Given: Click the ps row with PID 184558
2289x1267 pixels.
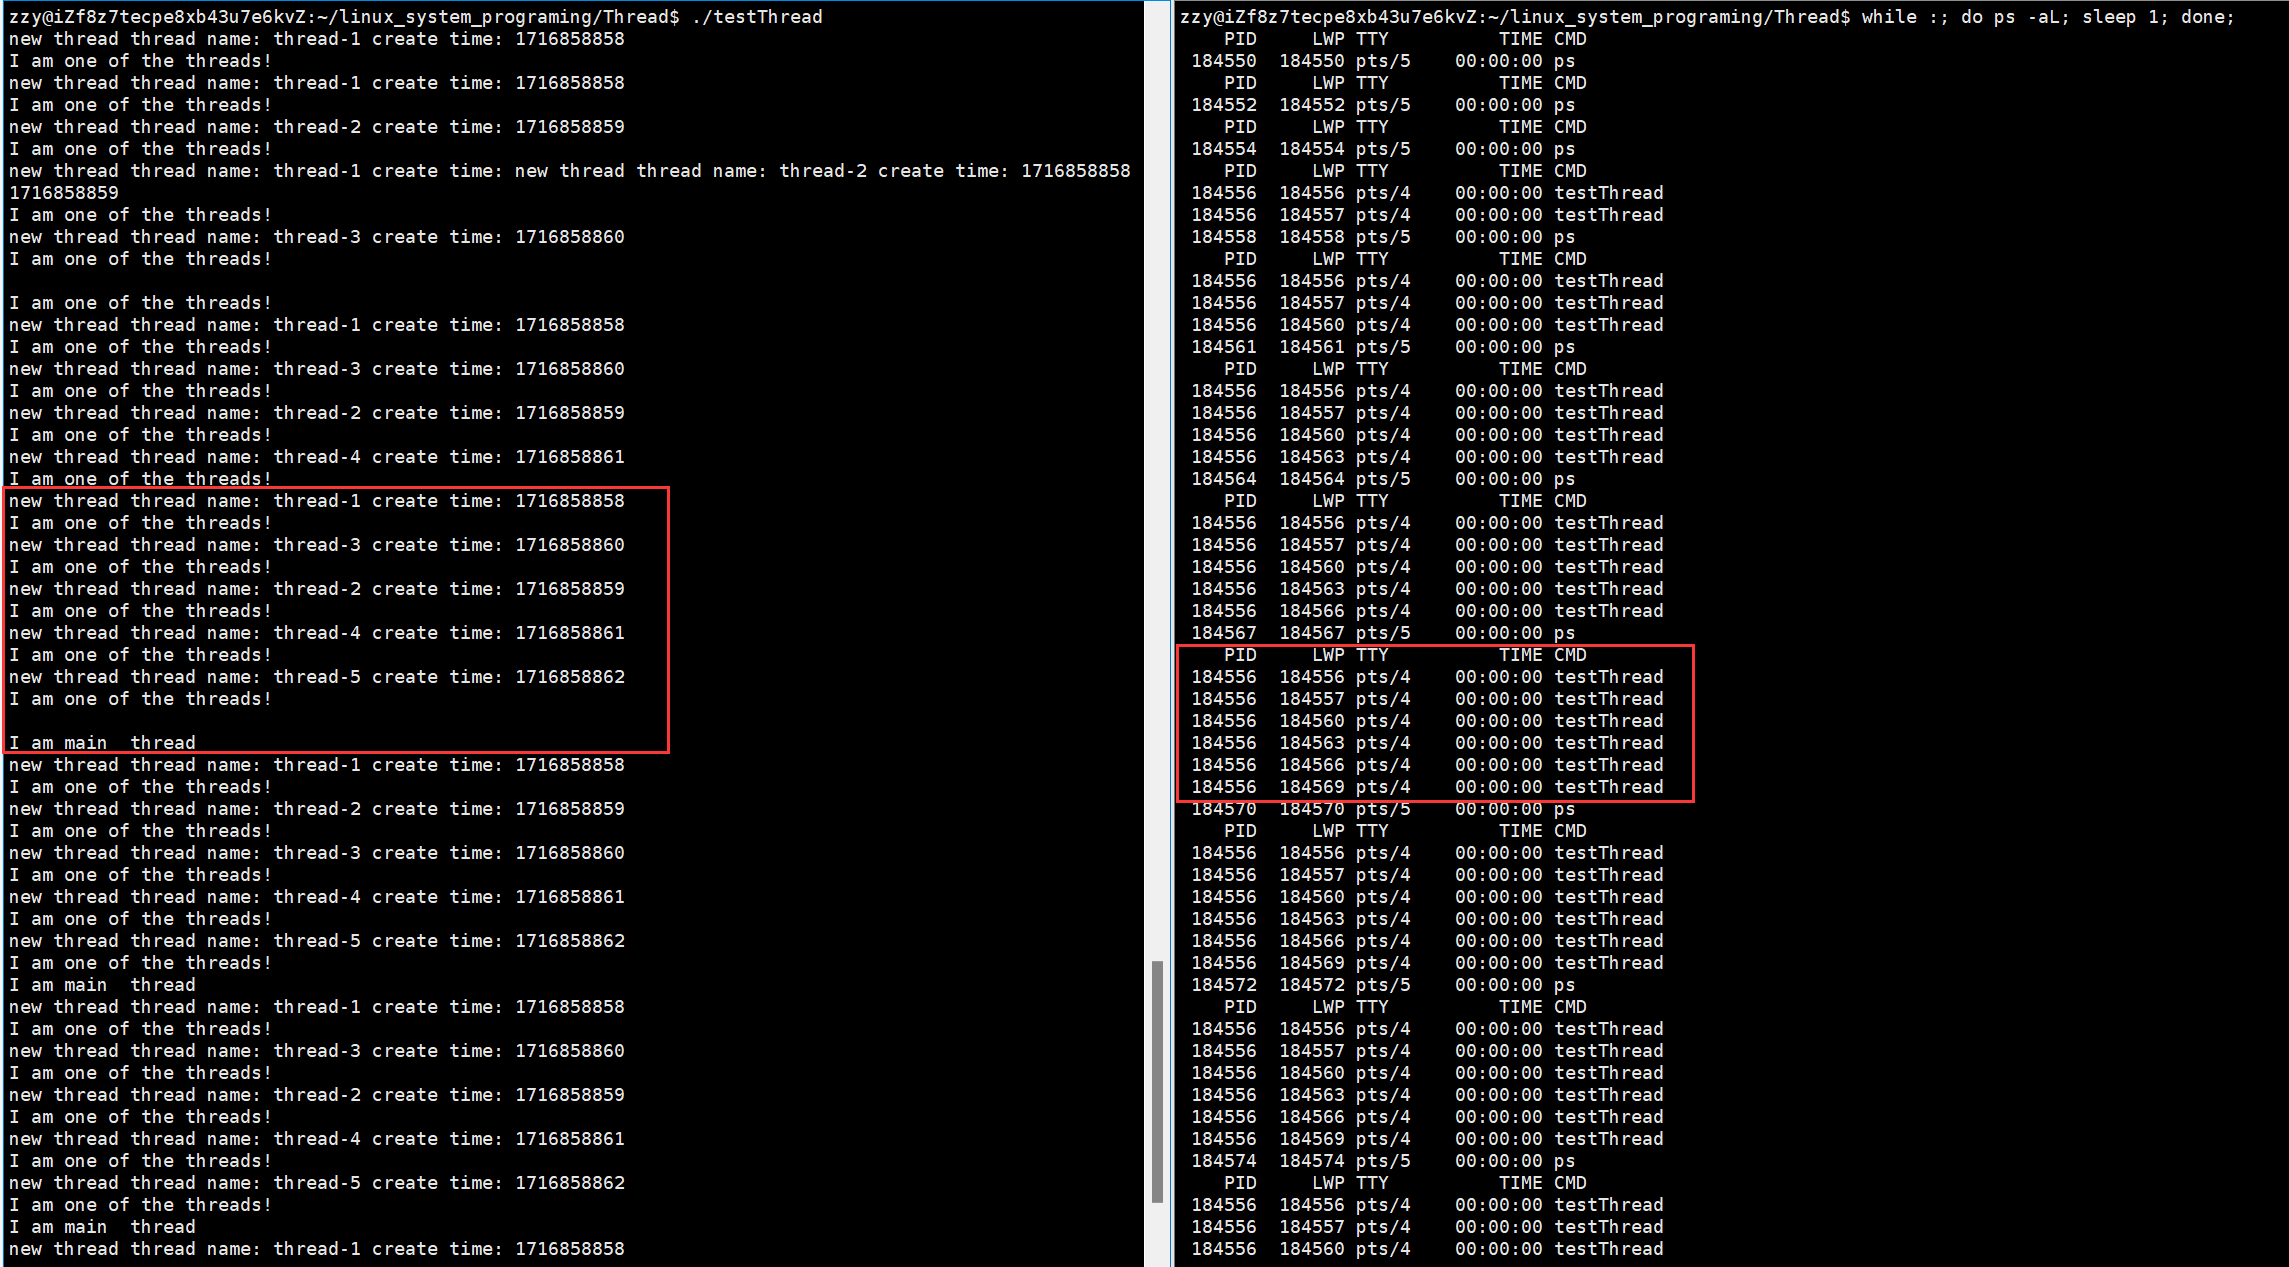Looking at the screenshot, I should (1382, 237).
